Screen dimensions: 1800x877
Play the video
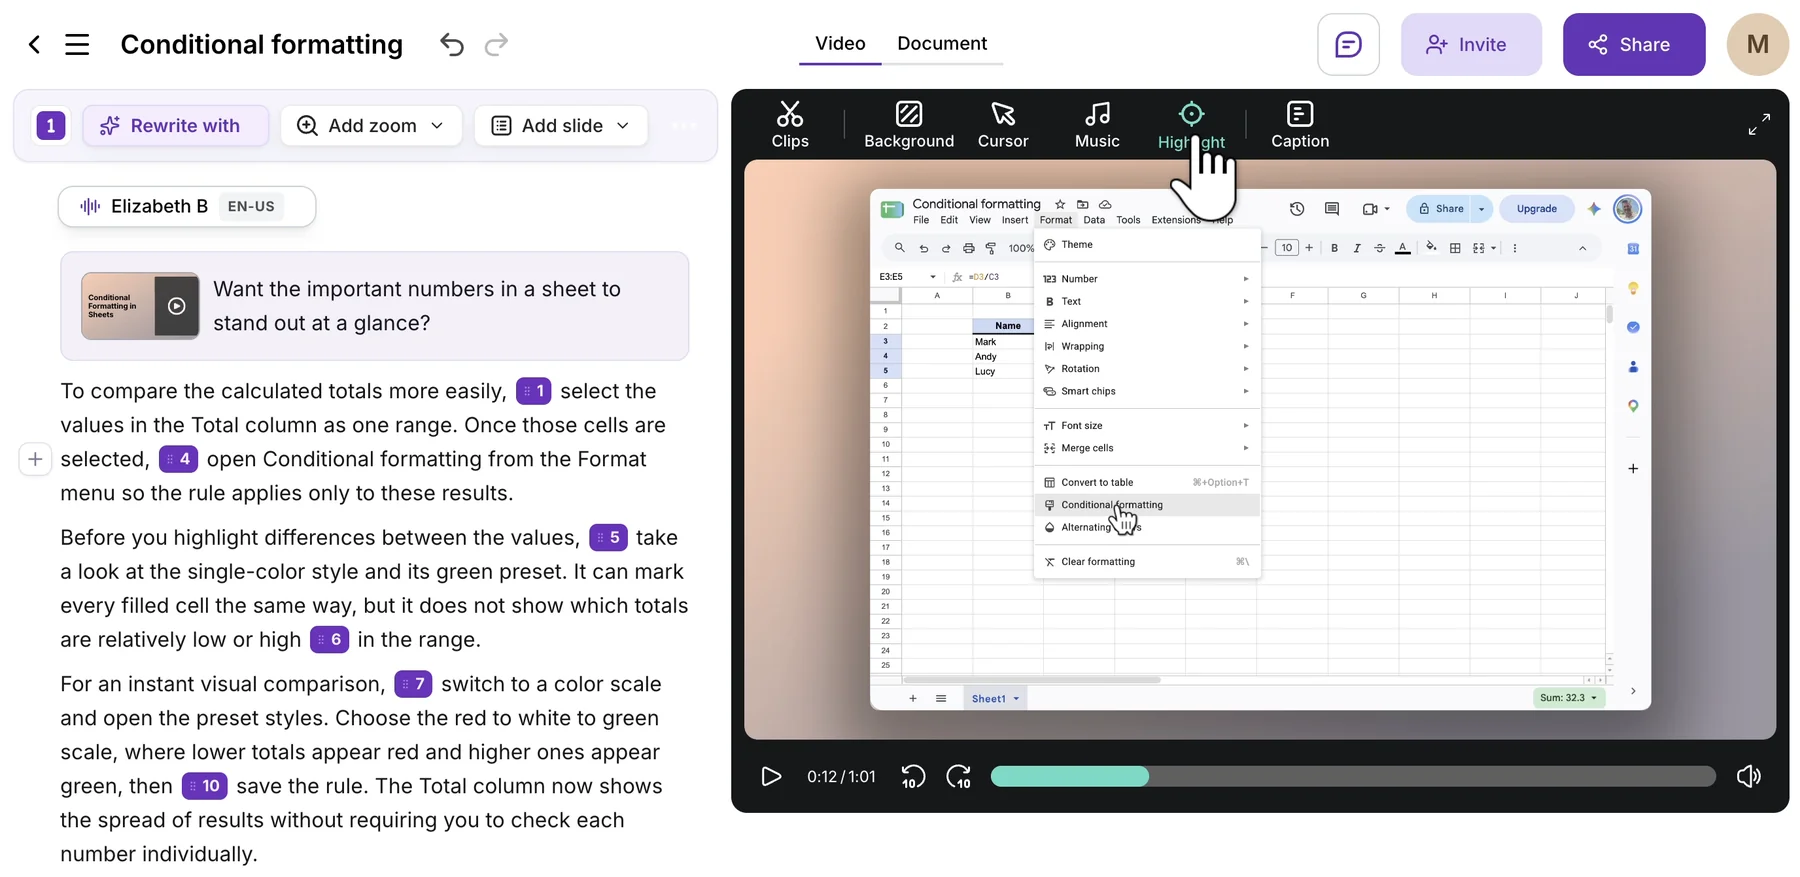(771, 777)
